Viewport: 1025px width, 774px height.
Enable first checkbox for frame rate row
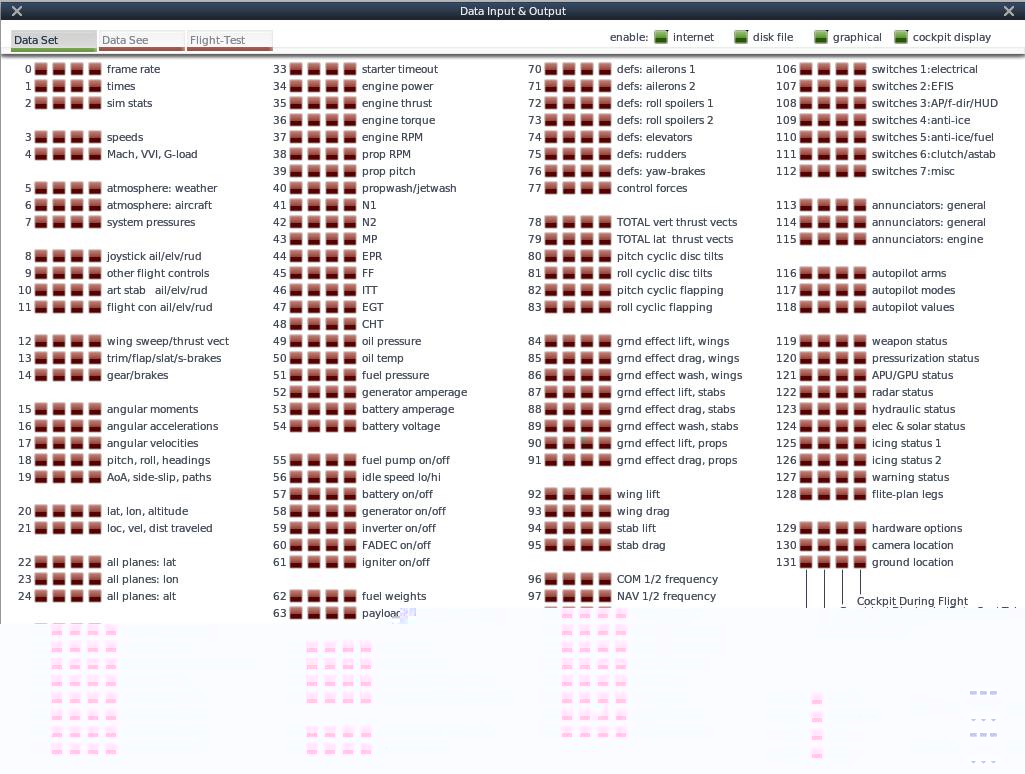[x=42, y=70]
